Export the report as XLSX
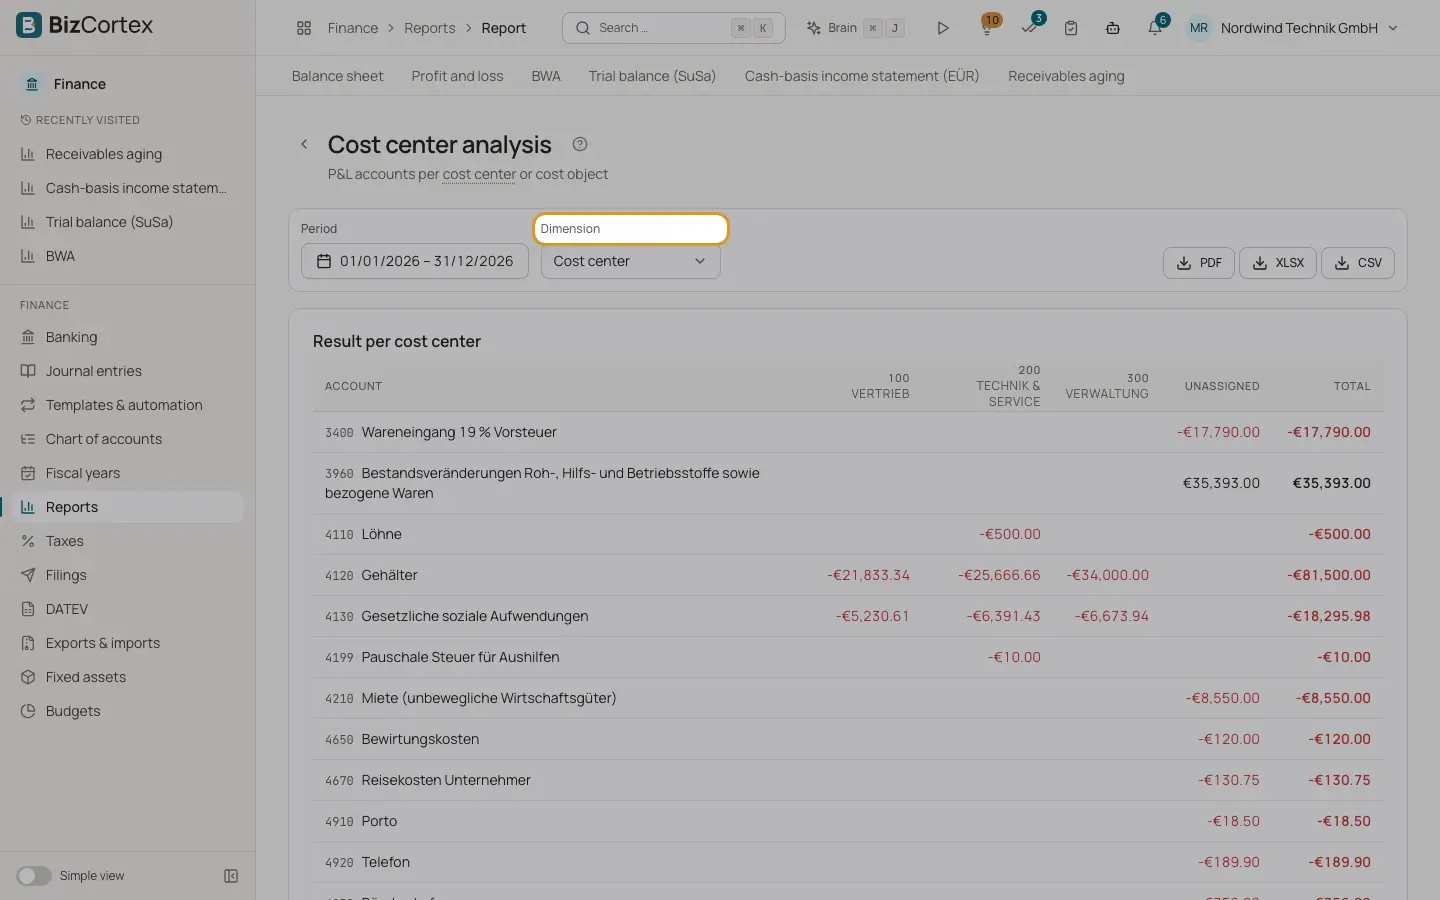Image resolution: width=1440 pixels, height=900 pixels. click(1278, 263)
